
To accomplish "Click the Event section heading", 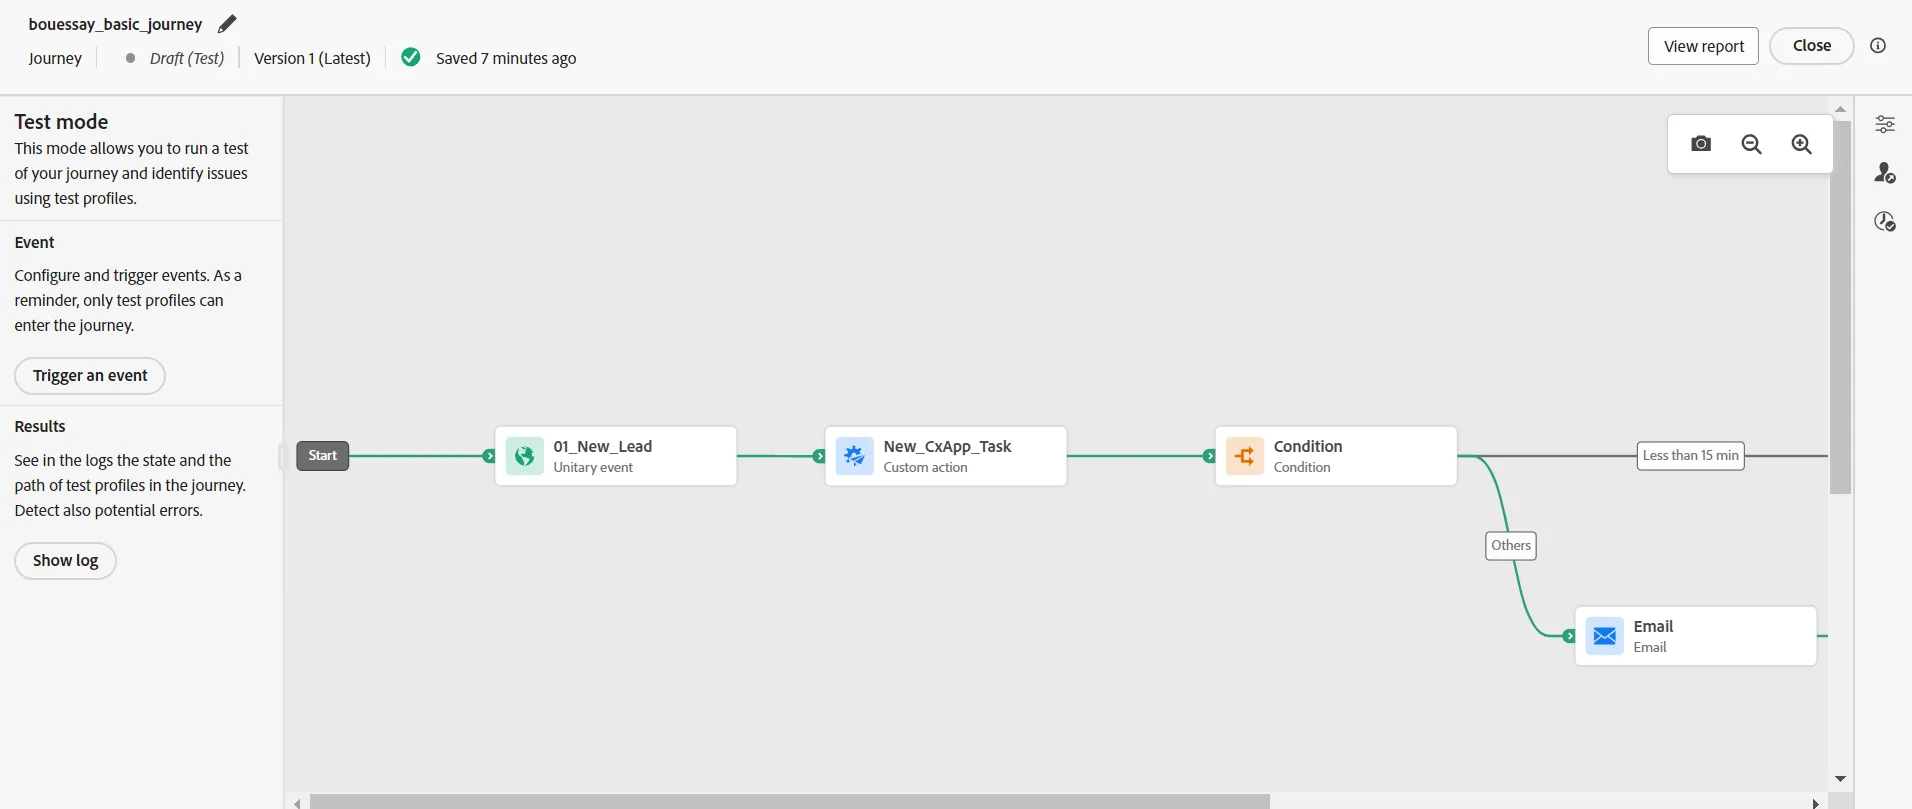I will [x=34, y=243].
